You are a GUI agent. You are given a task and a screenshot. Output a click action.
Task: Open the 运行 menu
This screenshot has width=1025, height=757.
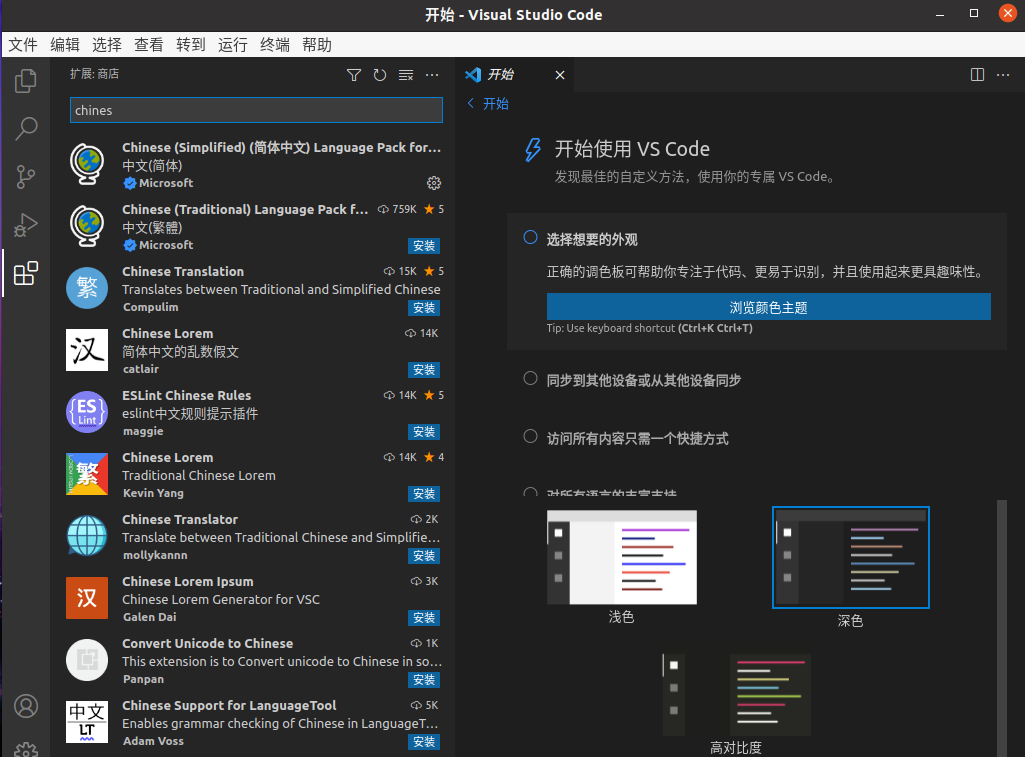(232, 44)
